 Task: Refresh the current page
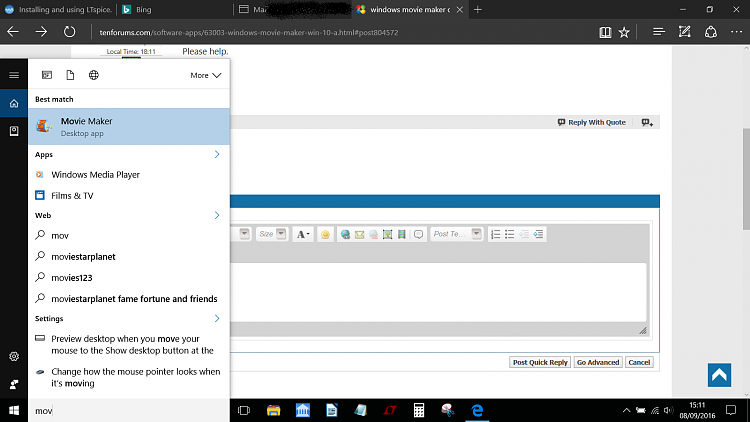tap(70, 32)
